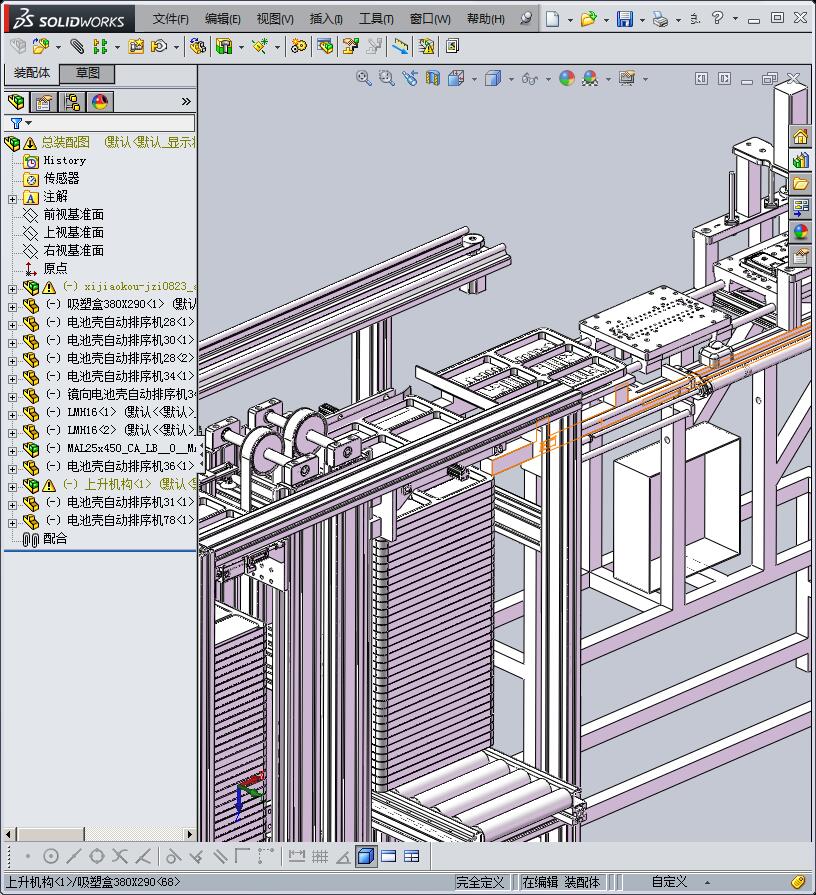The width and height of the screenshot is (816, 895).
Task: Switch to the 草图 tab
Action: coord(88,74)
